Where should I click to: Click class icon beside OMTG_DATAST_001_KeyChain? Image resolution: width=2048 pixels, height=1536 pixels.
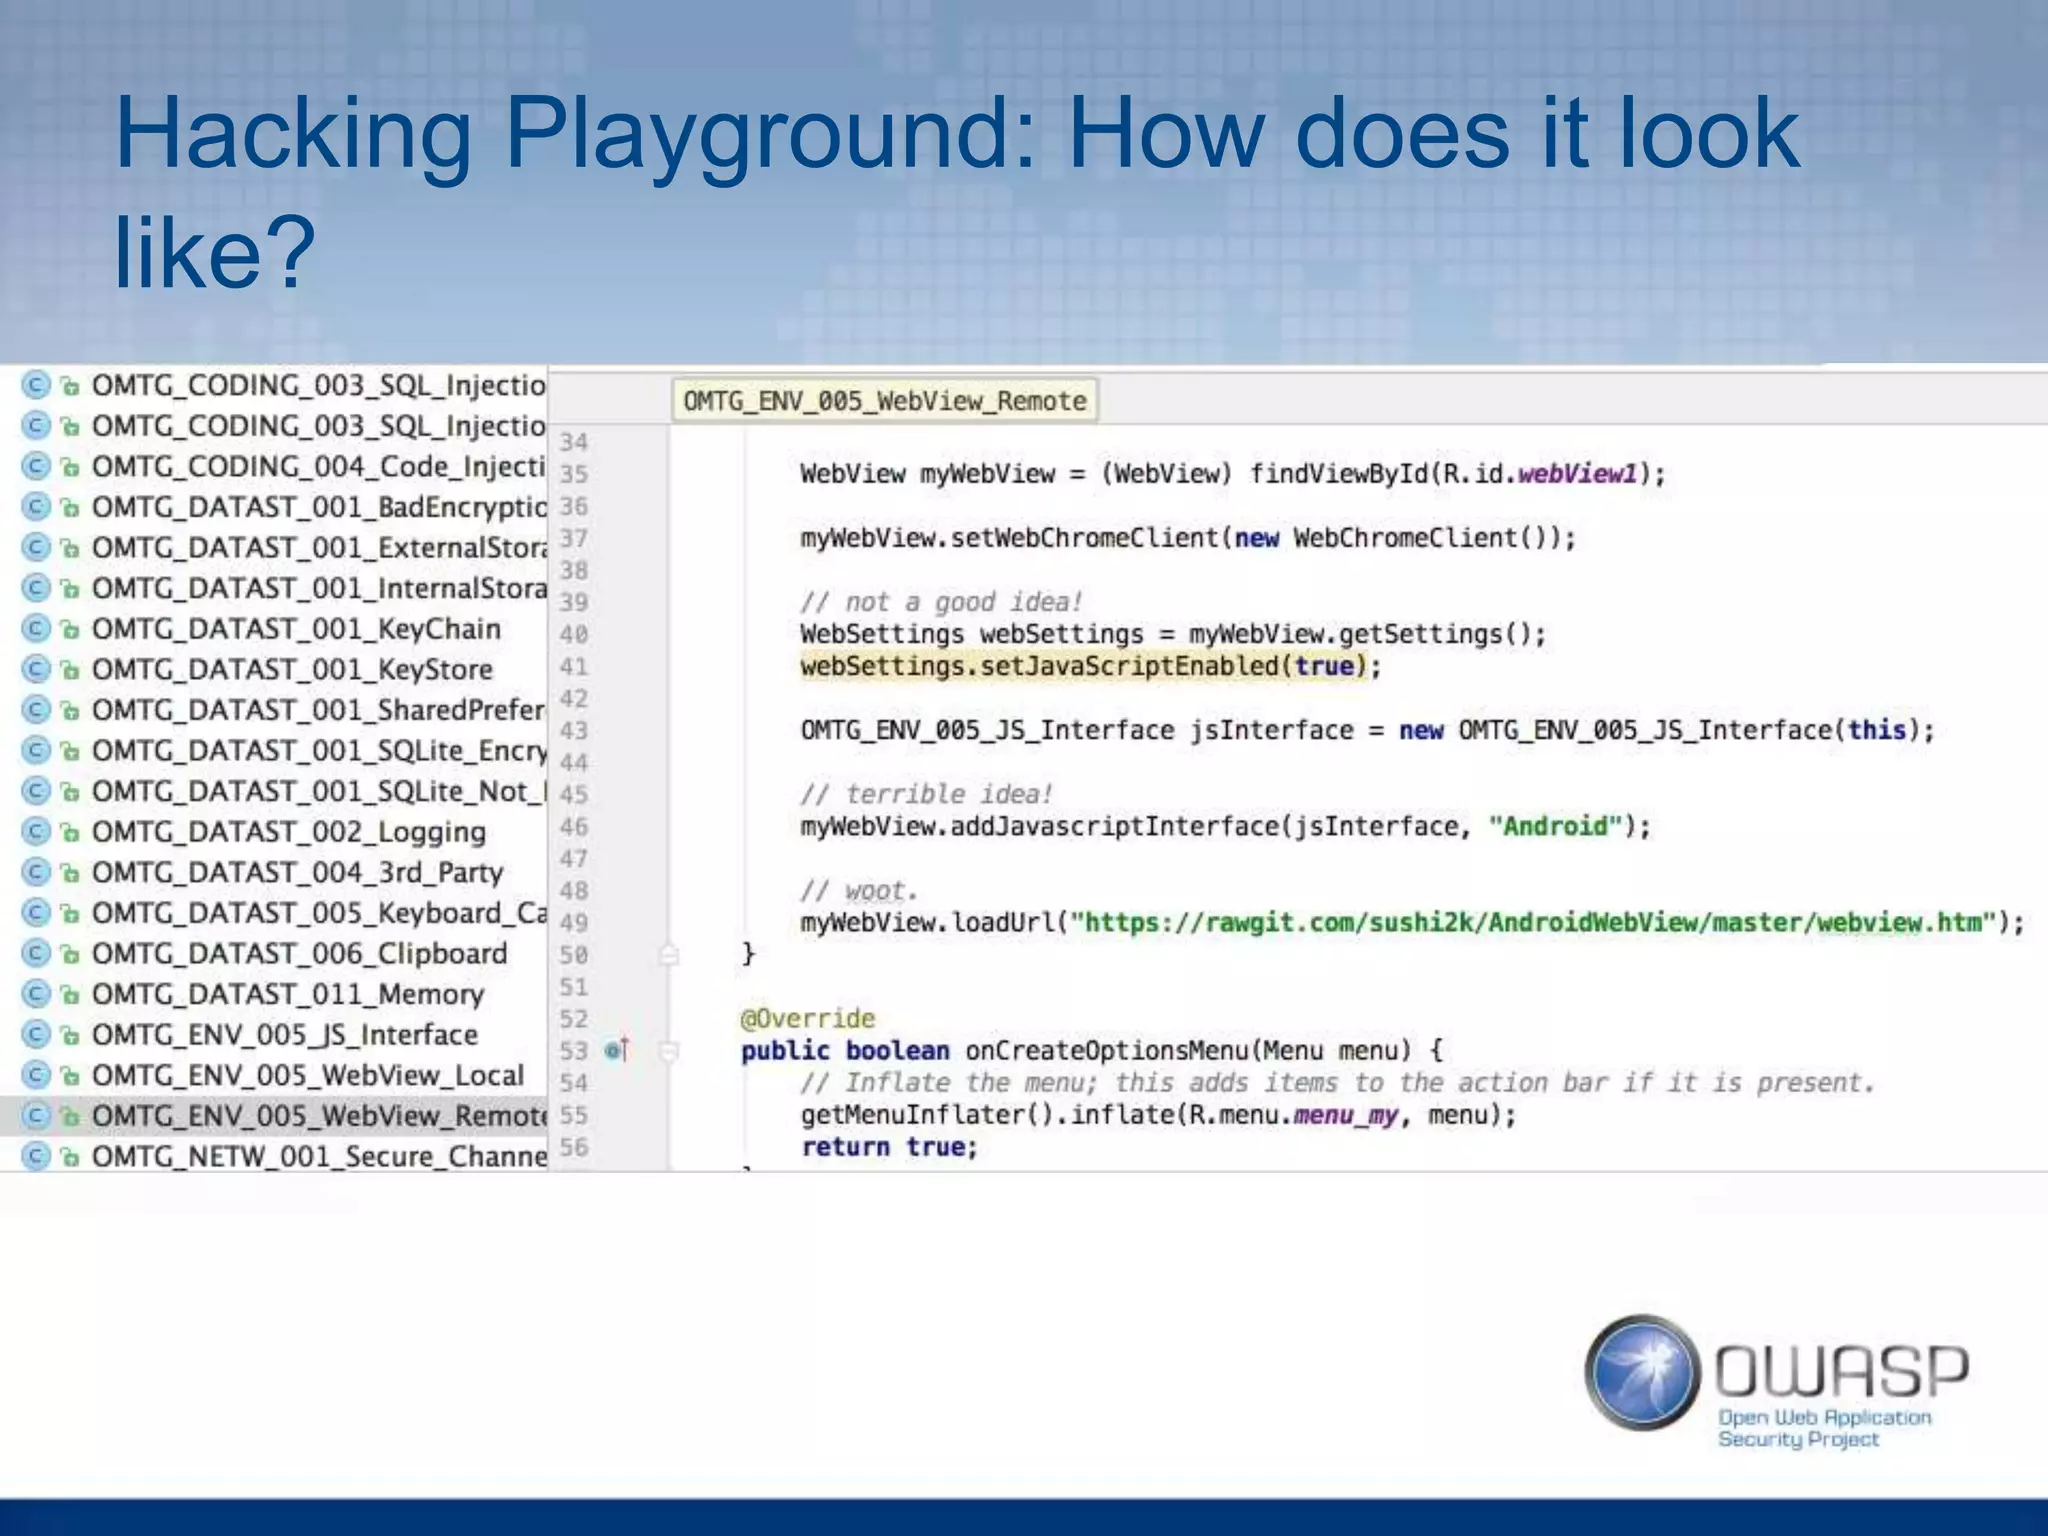pyautogui.click(x=36, y=629)
